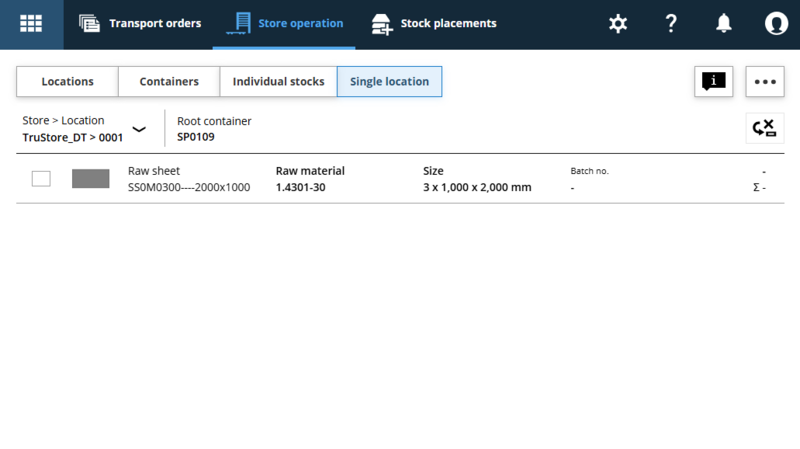800x449 pixels.
Task: Open the three-dots more options menu
Action: [765, 82]
